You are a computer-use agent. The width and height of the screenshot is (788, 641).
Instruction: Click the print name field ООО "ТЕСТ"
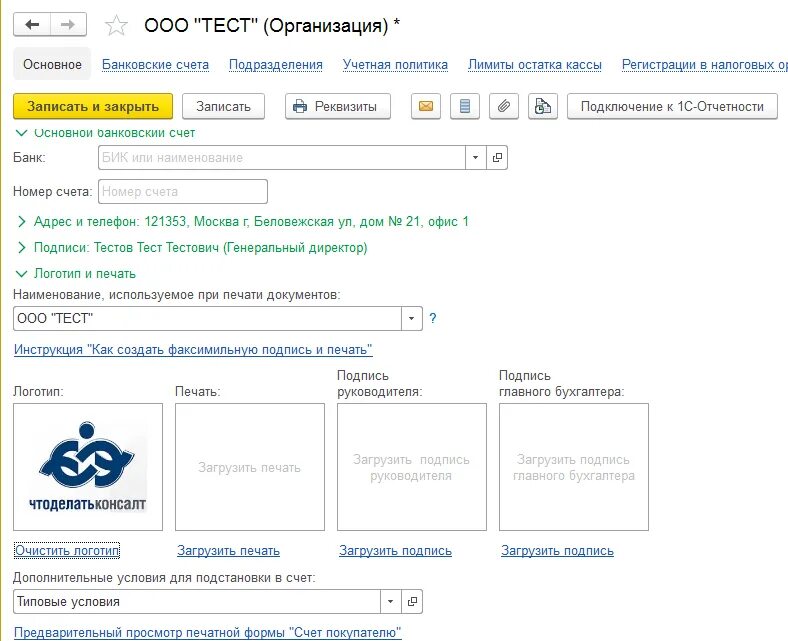pyautogui.click(x=208, y=318)
